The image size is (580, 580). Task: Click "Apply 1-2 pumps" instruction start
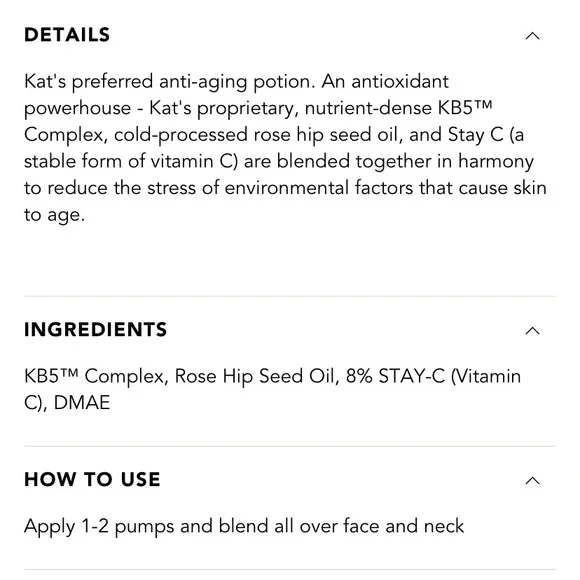click(99, 527)
